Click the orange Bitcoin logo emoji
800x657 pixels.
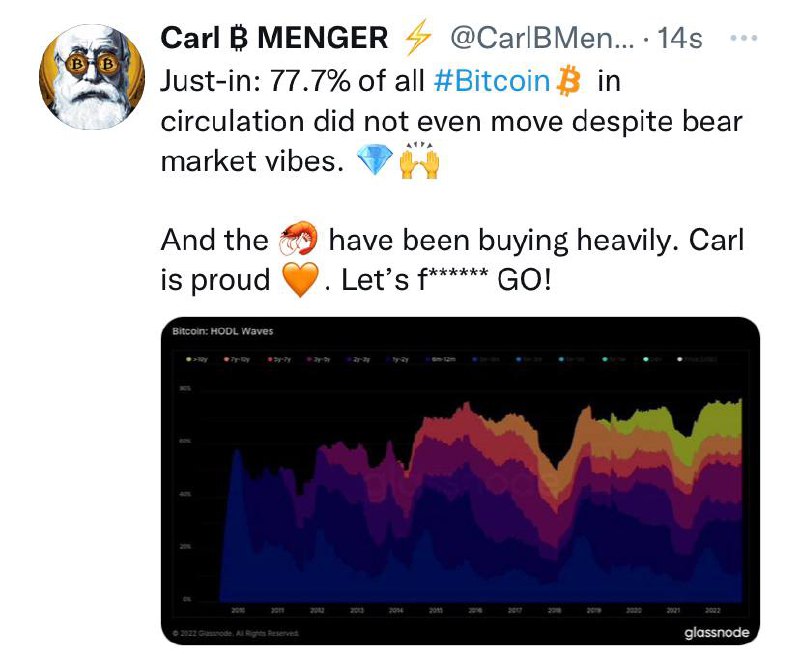click(x=568, y=81)
